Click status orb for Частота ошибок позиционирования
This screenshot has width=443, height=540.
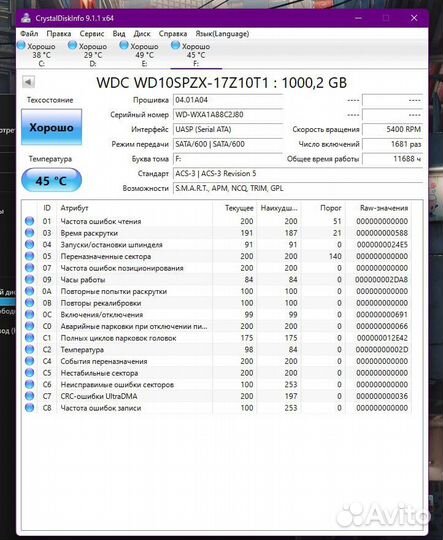30,268
